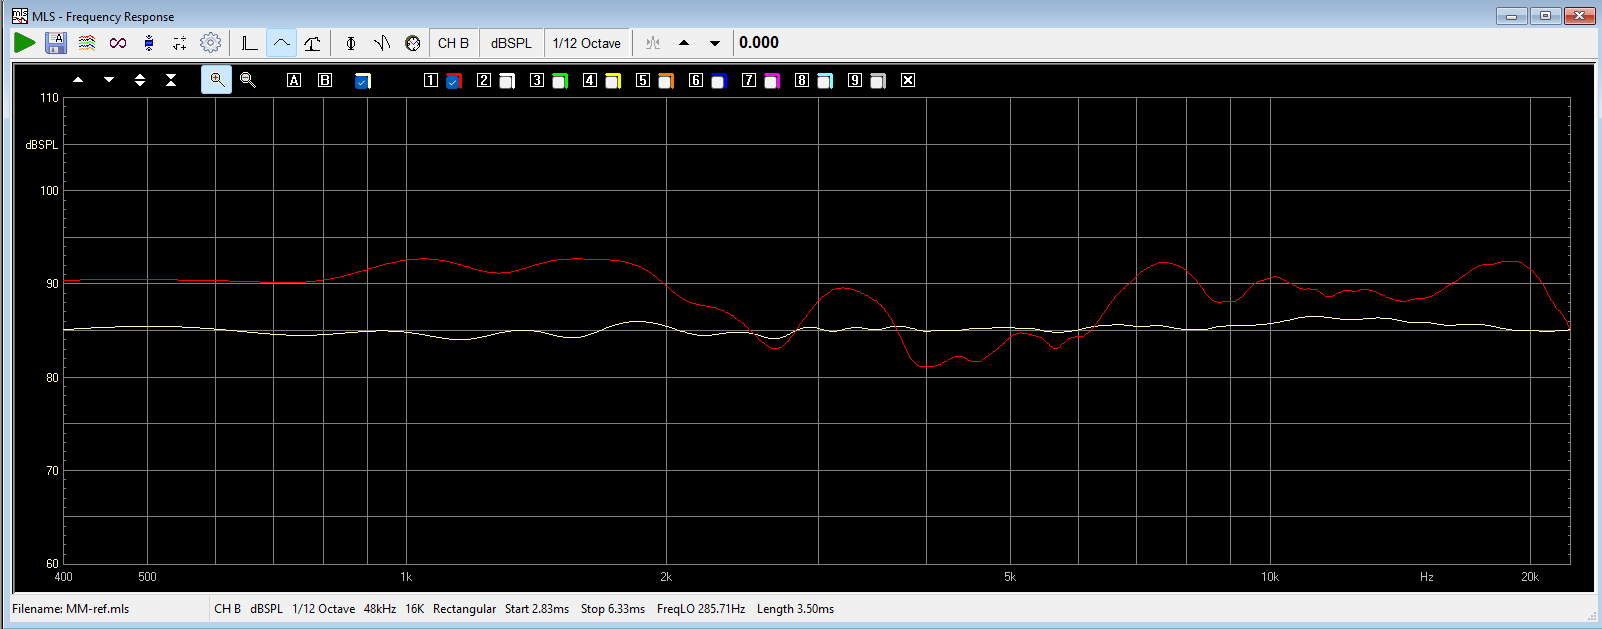The height and width of the screenshot is (629, 1602).
Task: Click Start 2.83ms in status bar
Action: [537, 609]
